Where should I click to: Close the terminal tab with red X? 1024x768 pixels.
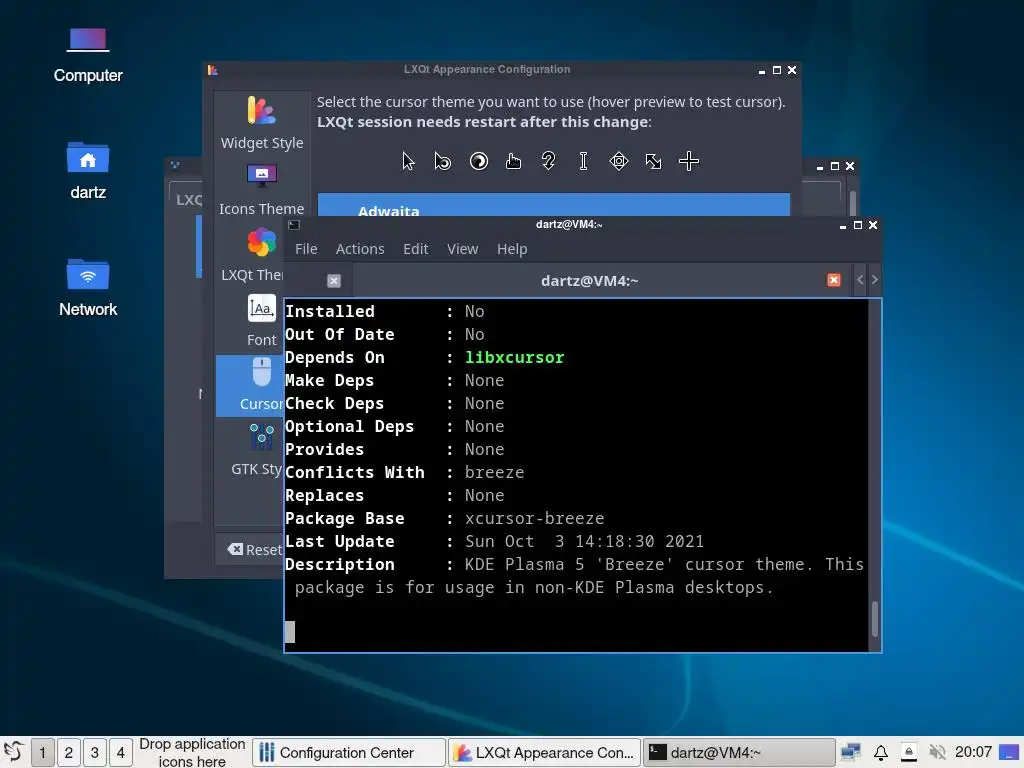point(834,280)
